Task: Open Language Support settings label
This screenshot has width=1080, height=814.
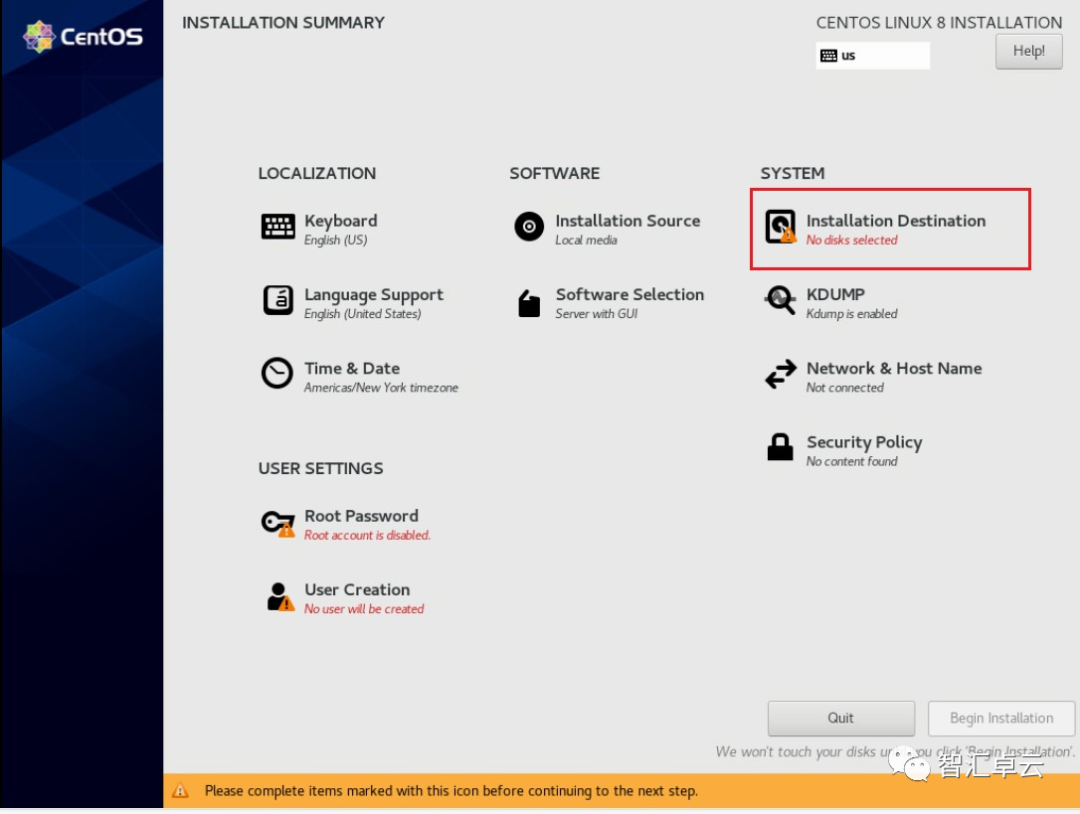Action: coord(374,295)
